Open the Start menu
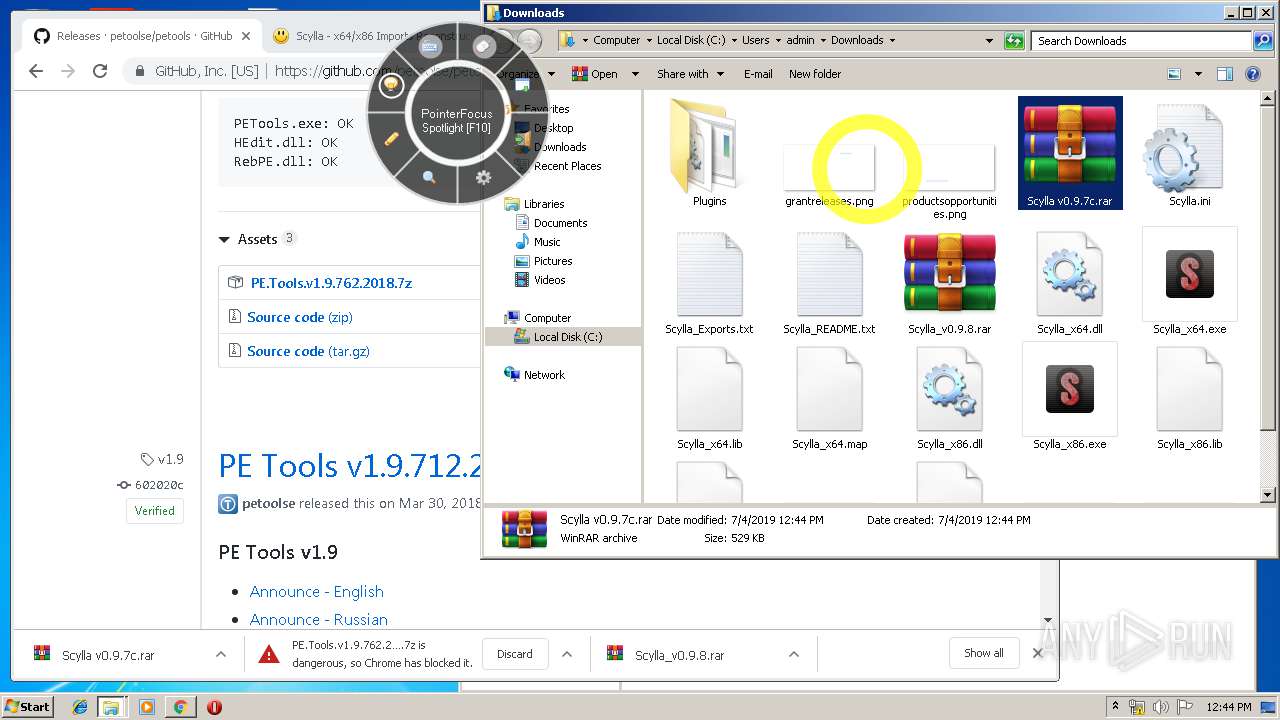Screen dimensions: 1280x720 tap(27, 707)
